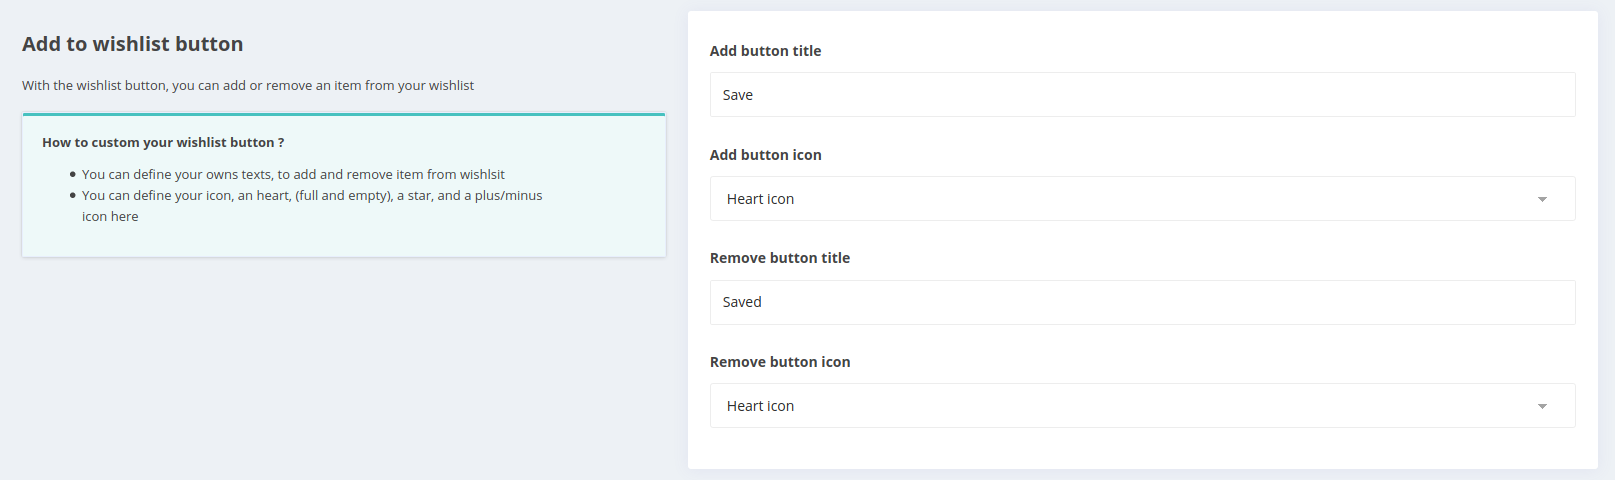
Task: Click 'How to custom your wishlist button ?' heading
Action: point(163,143)
